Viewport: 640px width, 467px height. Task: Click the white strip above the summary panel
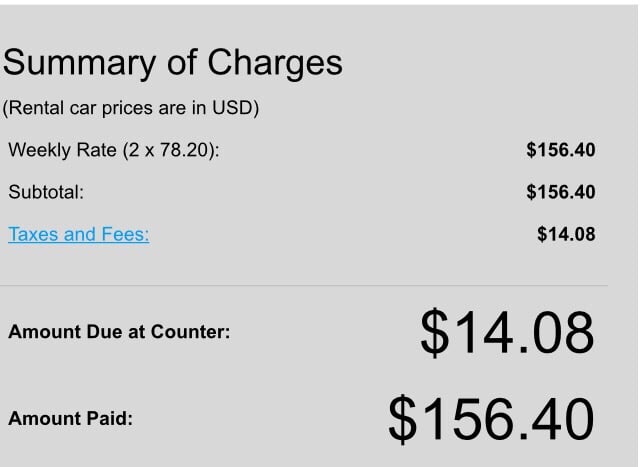(320, 2)
